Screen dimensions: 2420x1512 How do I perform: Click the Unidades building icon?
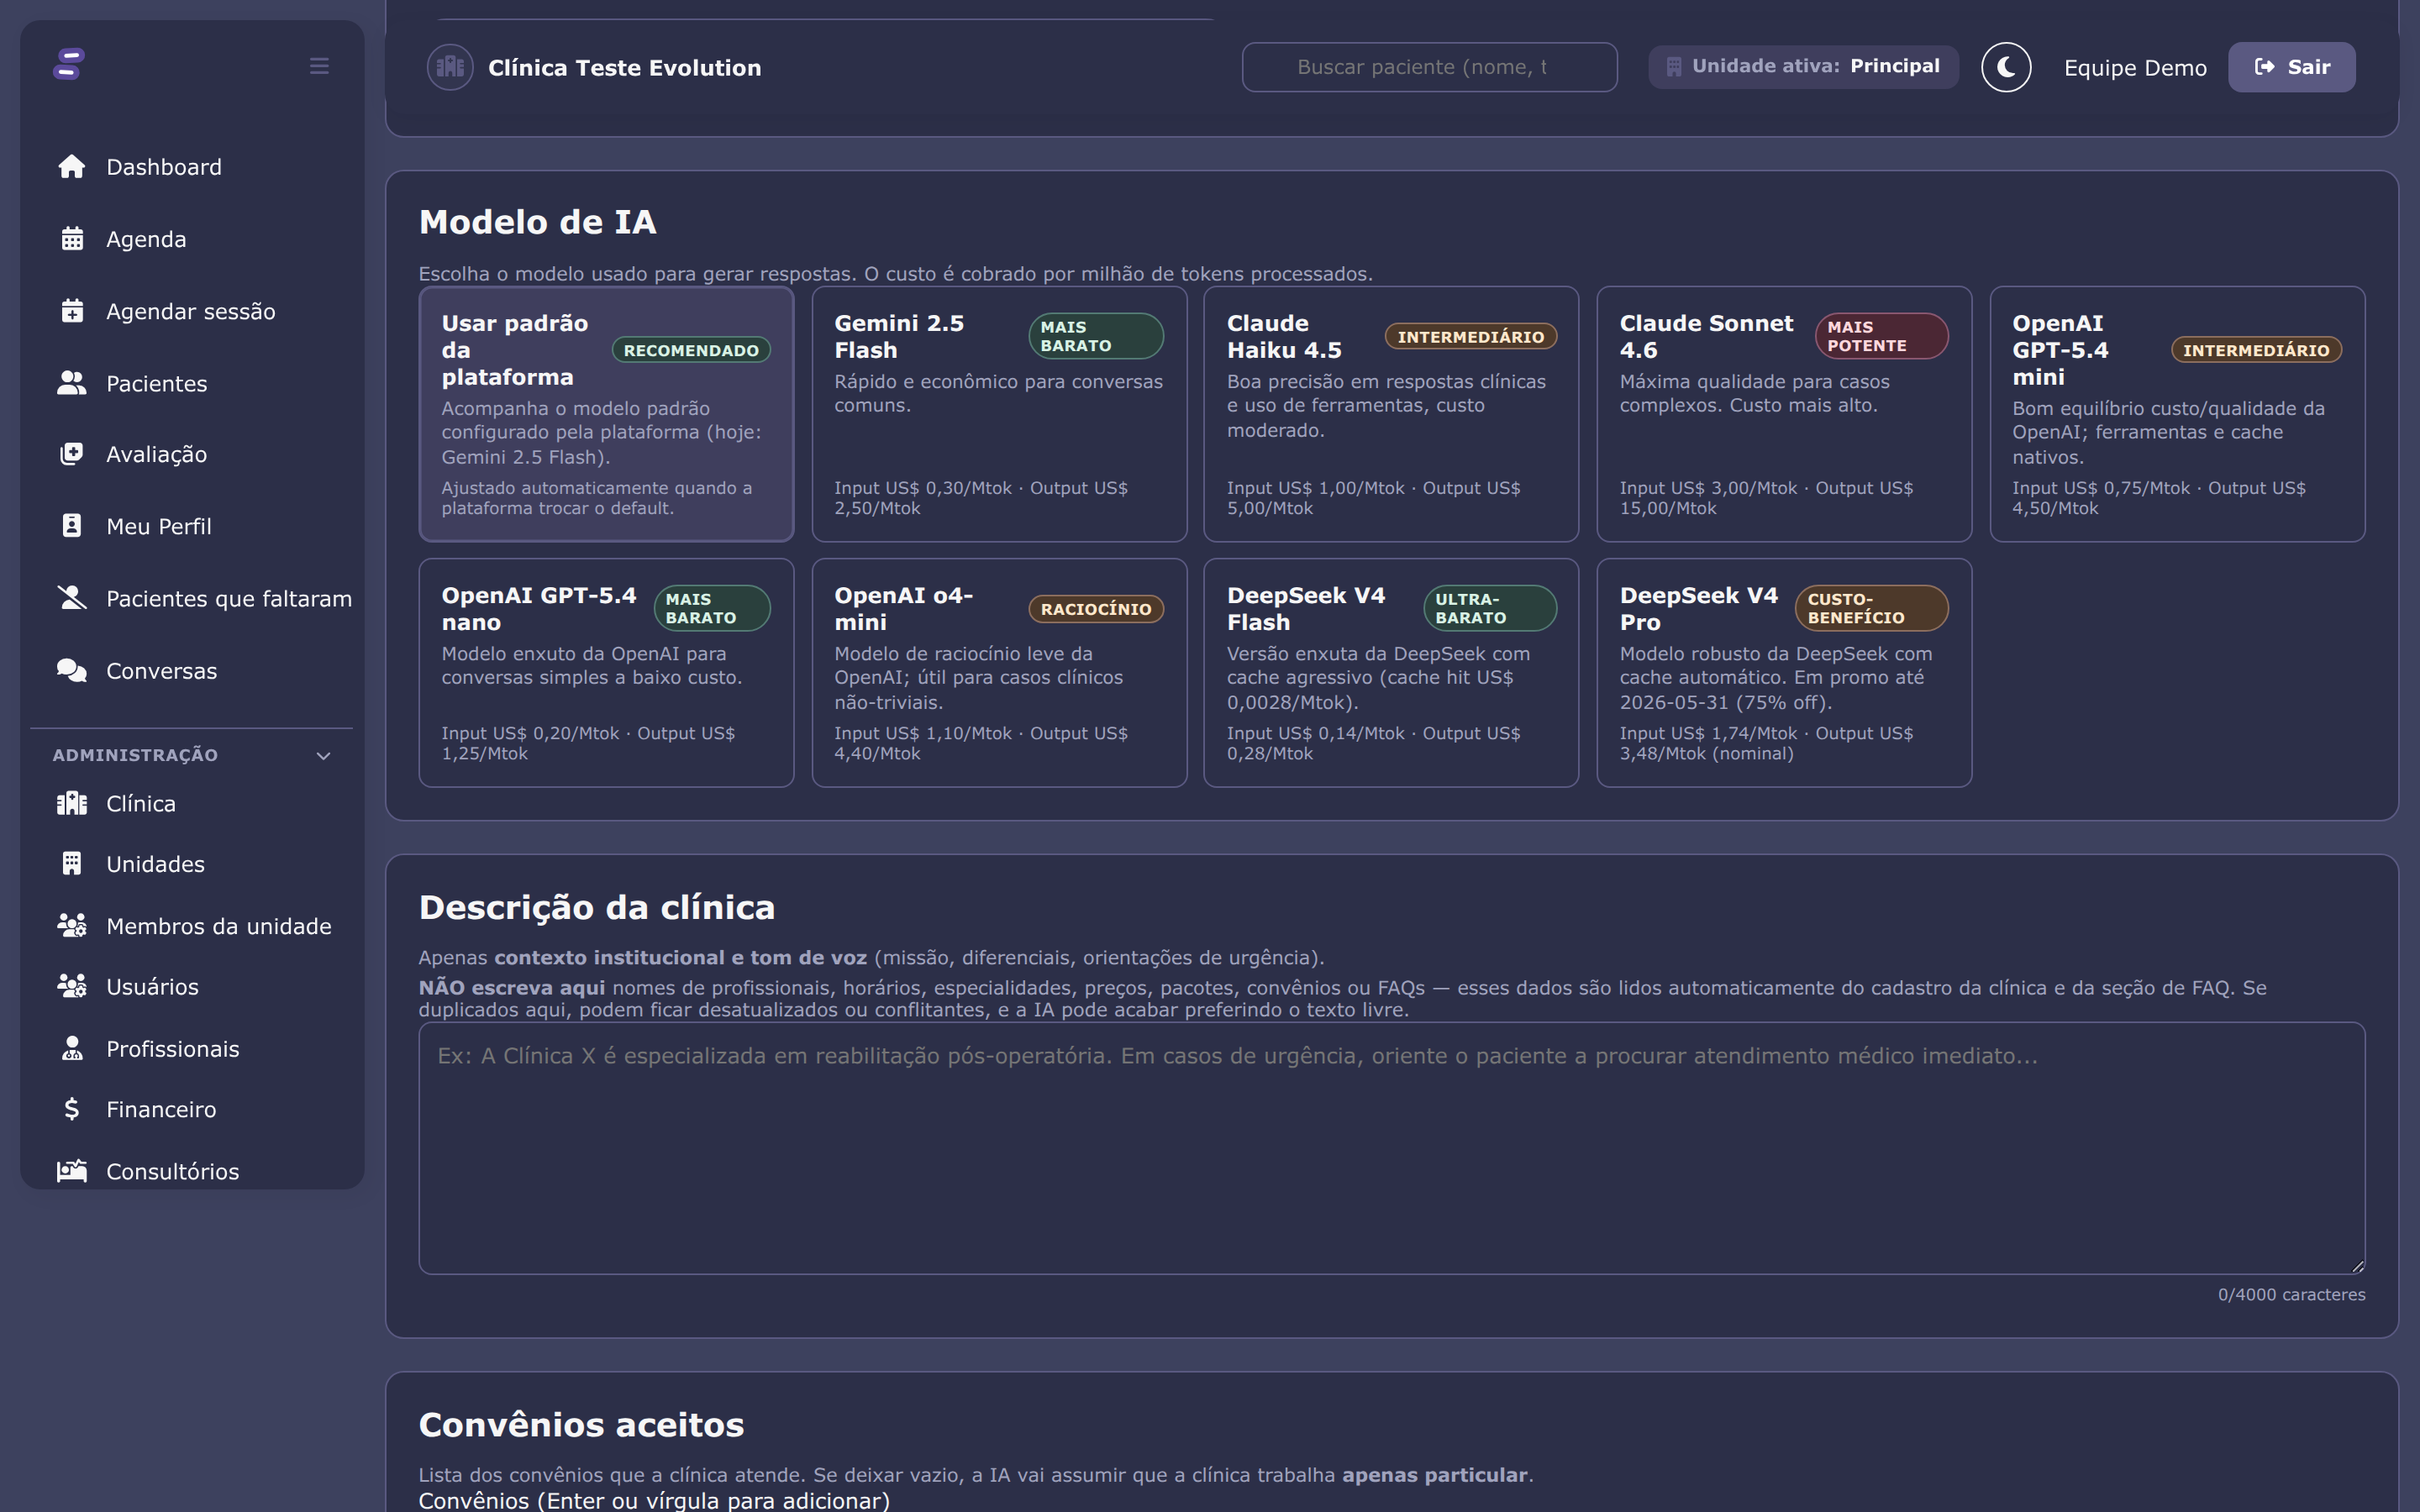[x=72, y=863]
